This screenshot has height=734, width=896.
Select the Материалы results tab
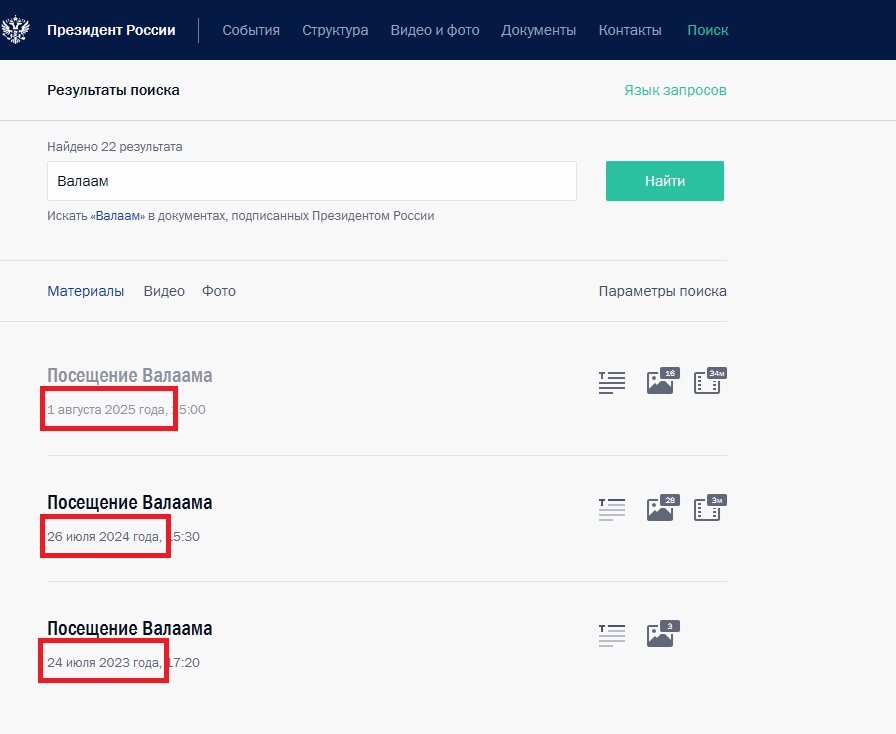tap(86, 291)
